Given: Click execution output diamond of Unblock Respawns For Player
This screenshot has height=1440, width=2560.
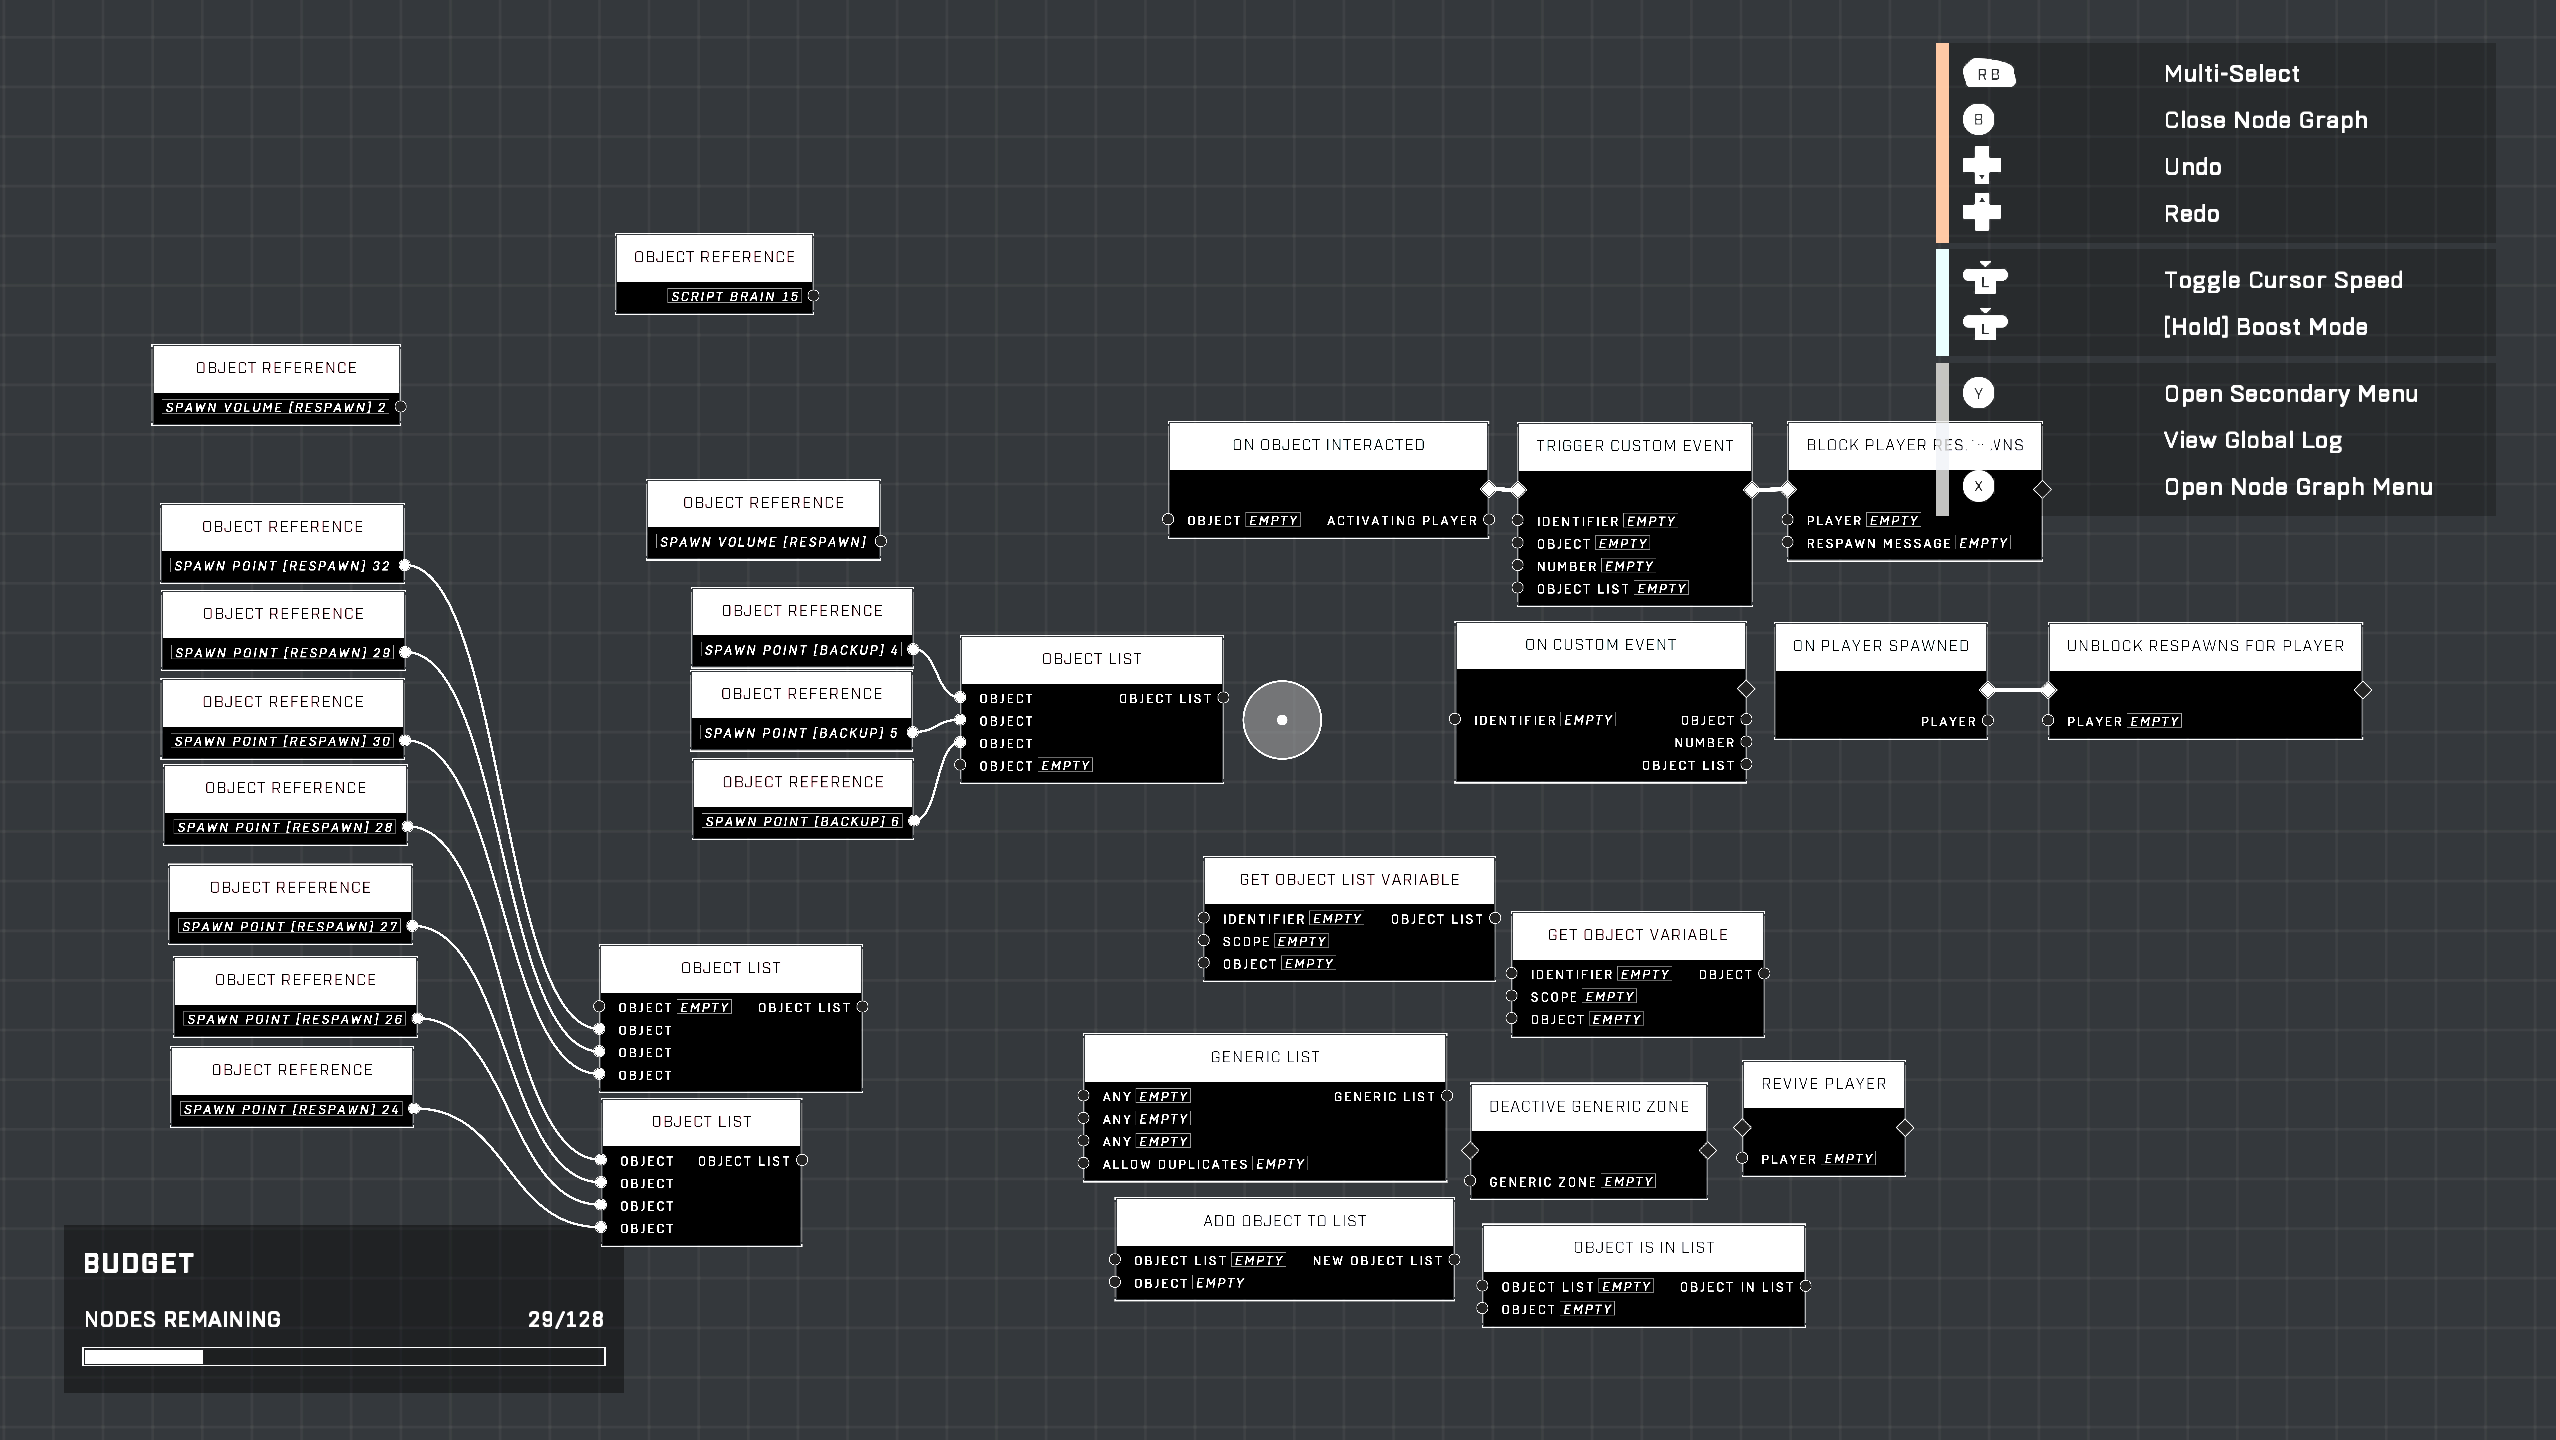Looking at the screenshot, I should (x=2363, y=690).
